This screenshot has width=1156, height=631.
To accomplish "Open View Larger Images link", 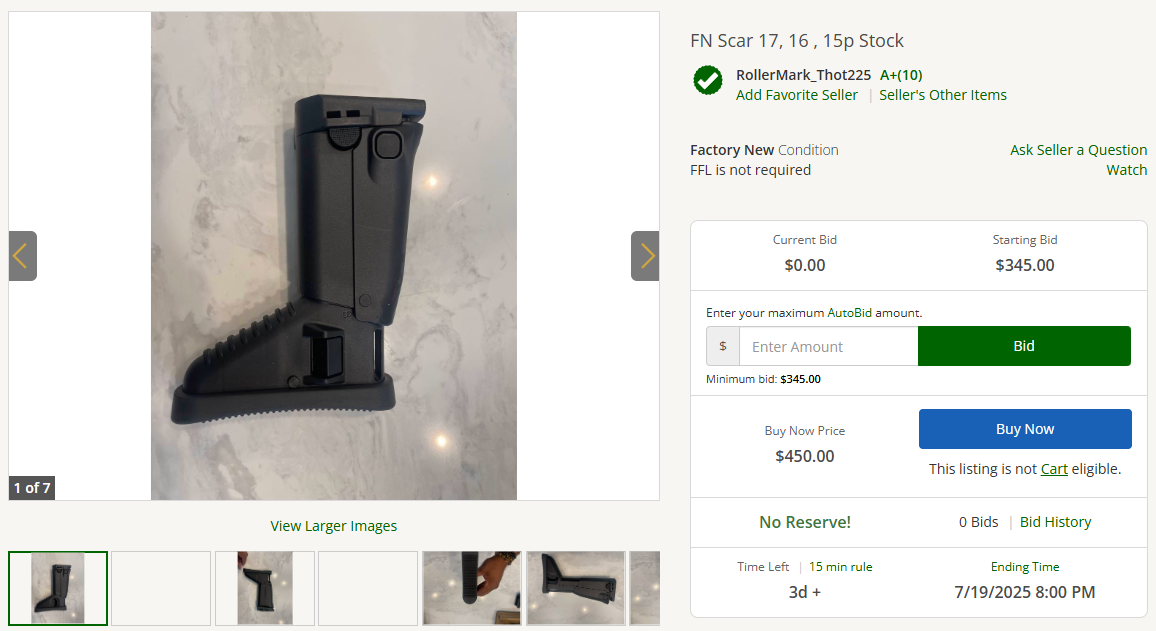I will click(x=333, y=526).
